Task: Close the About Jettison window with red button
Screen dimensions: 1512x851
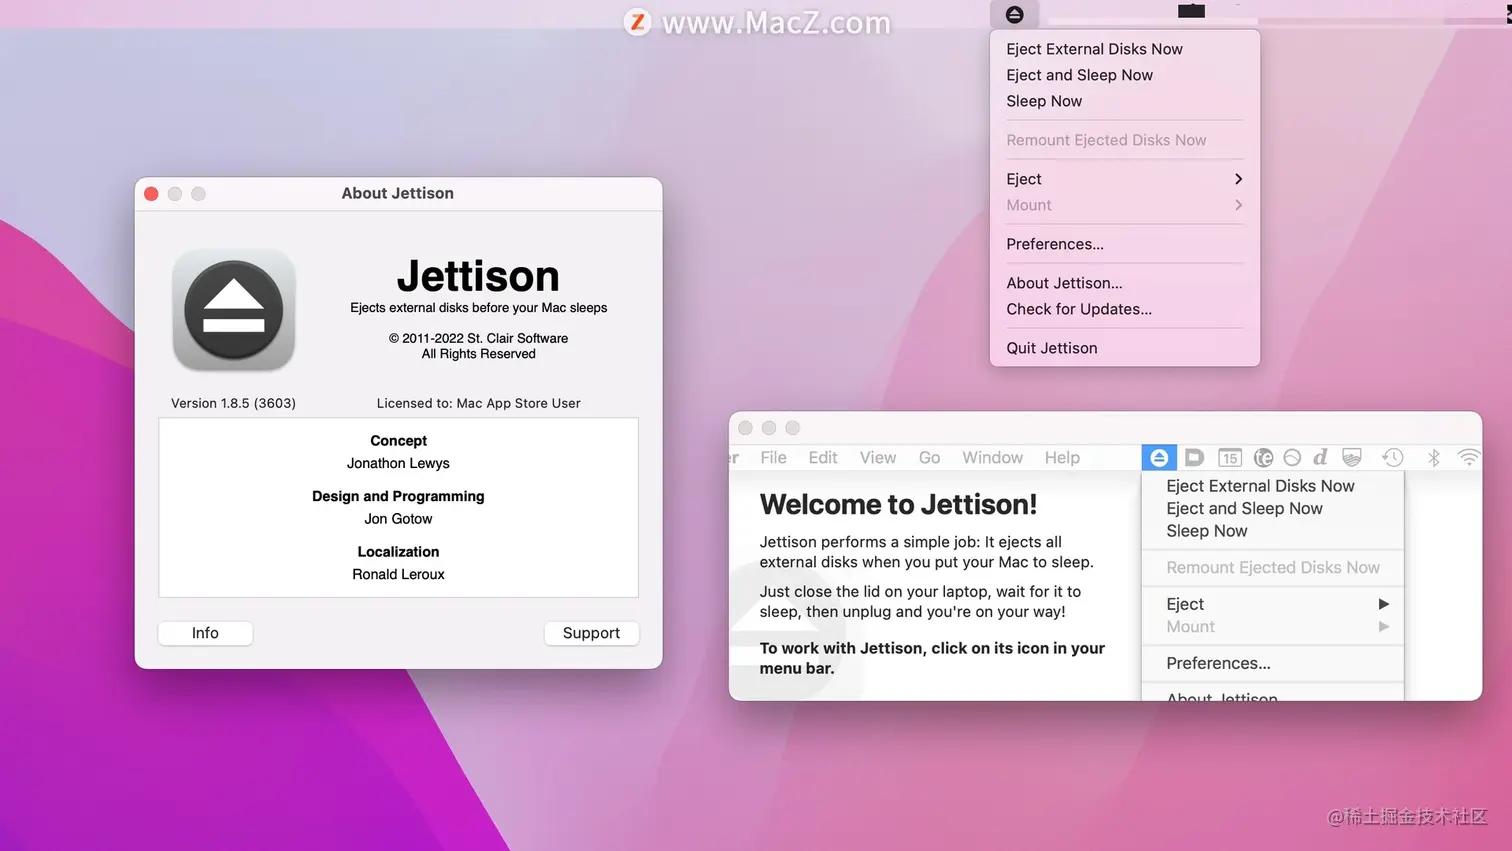Action: coord(151,194)
